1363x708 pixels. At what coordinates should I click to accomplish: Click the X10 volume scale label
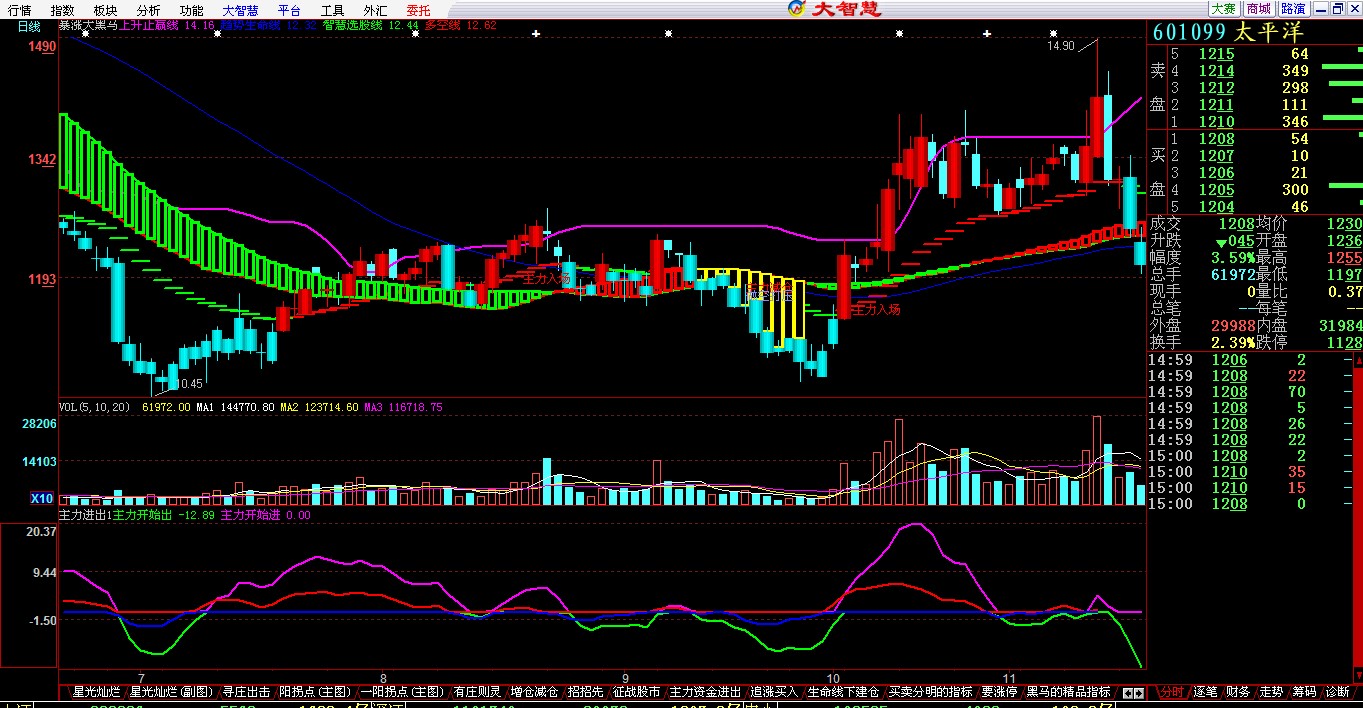click(42, 498)
